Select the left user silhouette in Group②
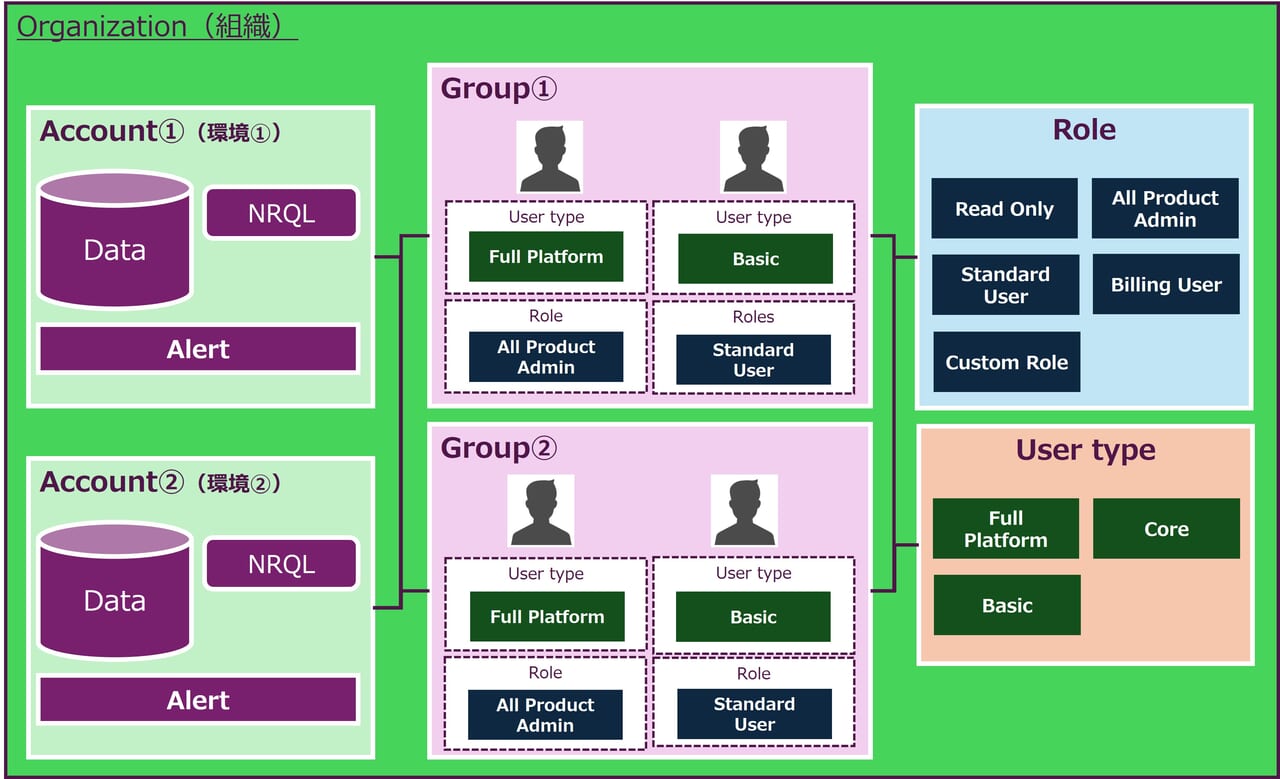 click(x=540, y=511)
